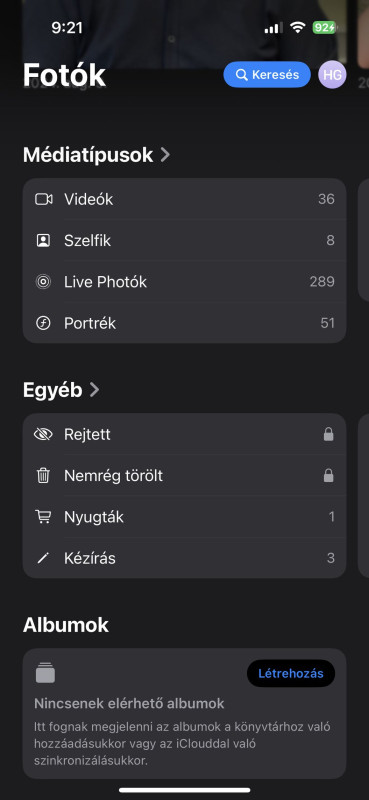Tap the album stack icon under Albumok

pyautogui.click(x=45, y=672)
